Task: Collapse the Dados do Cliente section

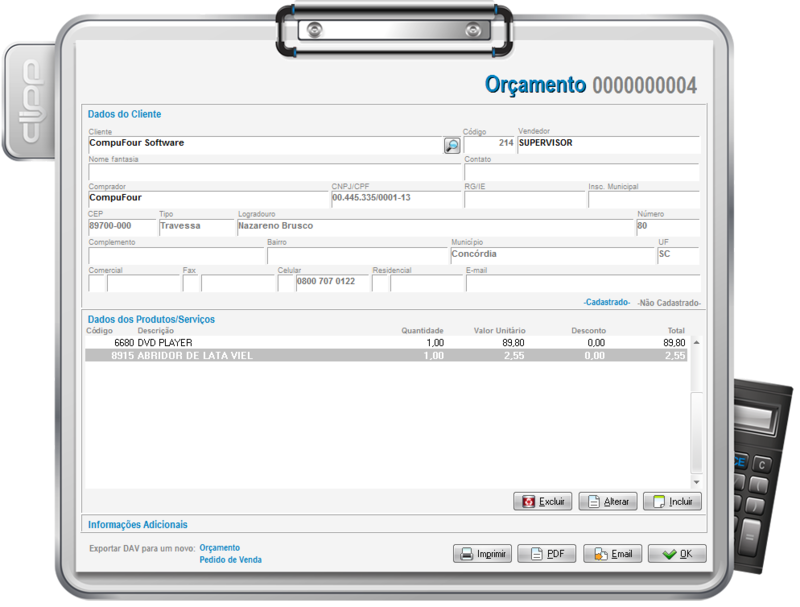Action: [x=124, y=114]
